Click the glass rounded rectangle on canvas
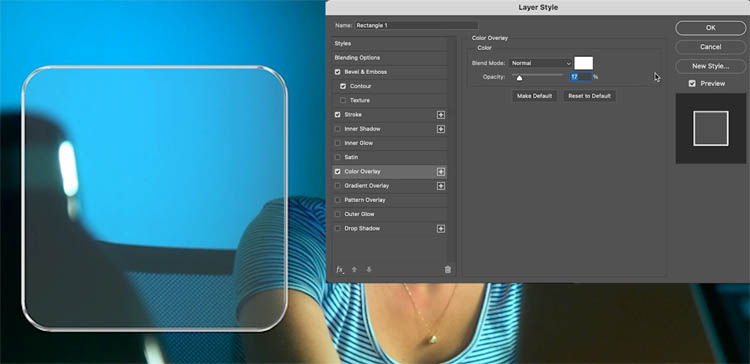 [x=154, y=199]
